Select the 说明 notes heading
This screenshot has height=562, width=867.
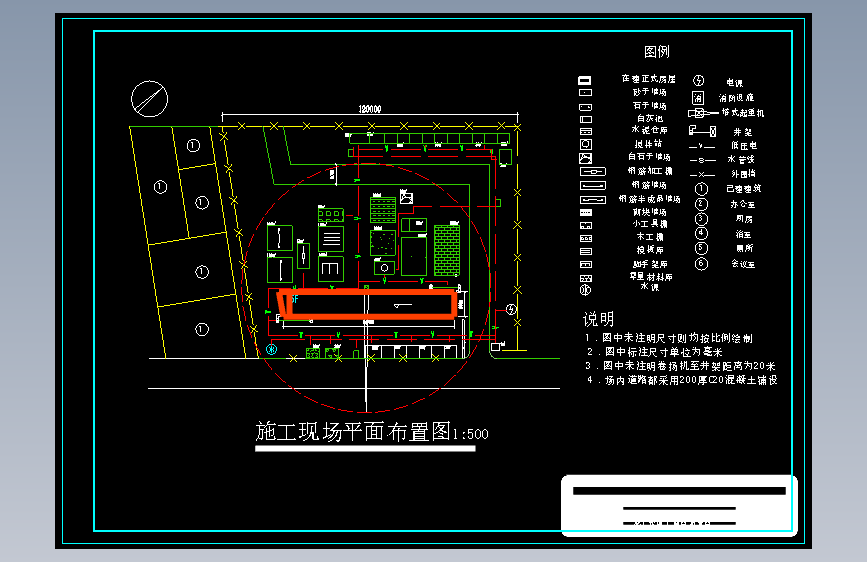[x=598, y=319]
